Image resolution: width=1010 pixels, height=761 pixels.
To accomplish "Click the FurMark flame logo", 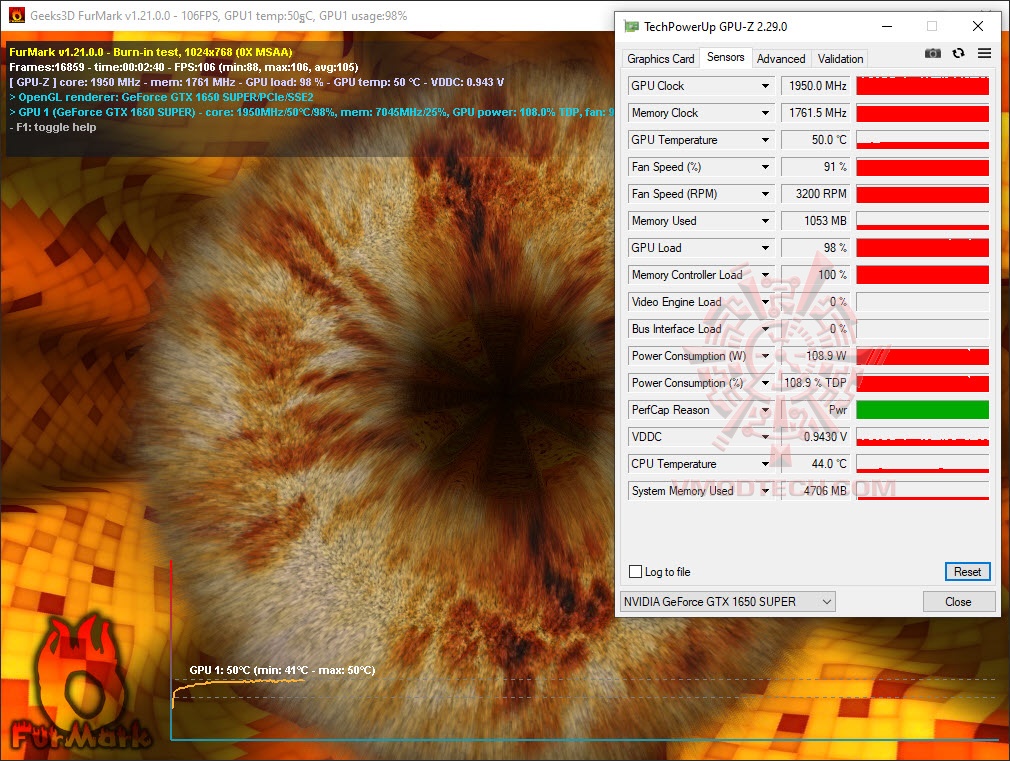I will click(81, 683).
